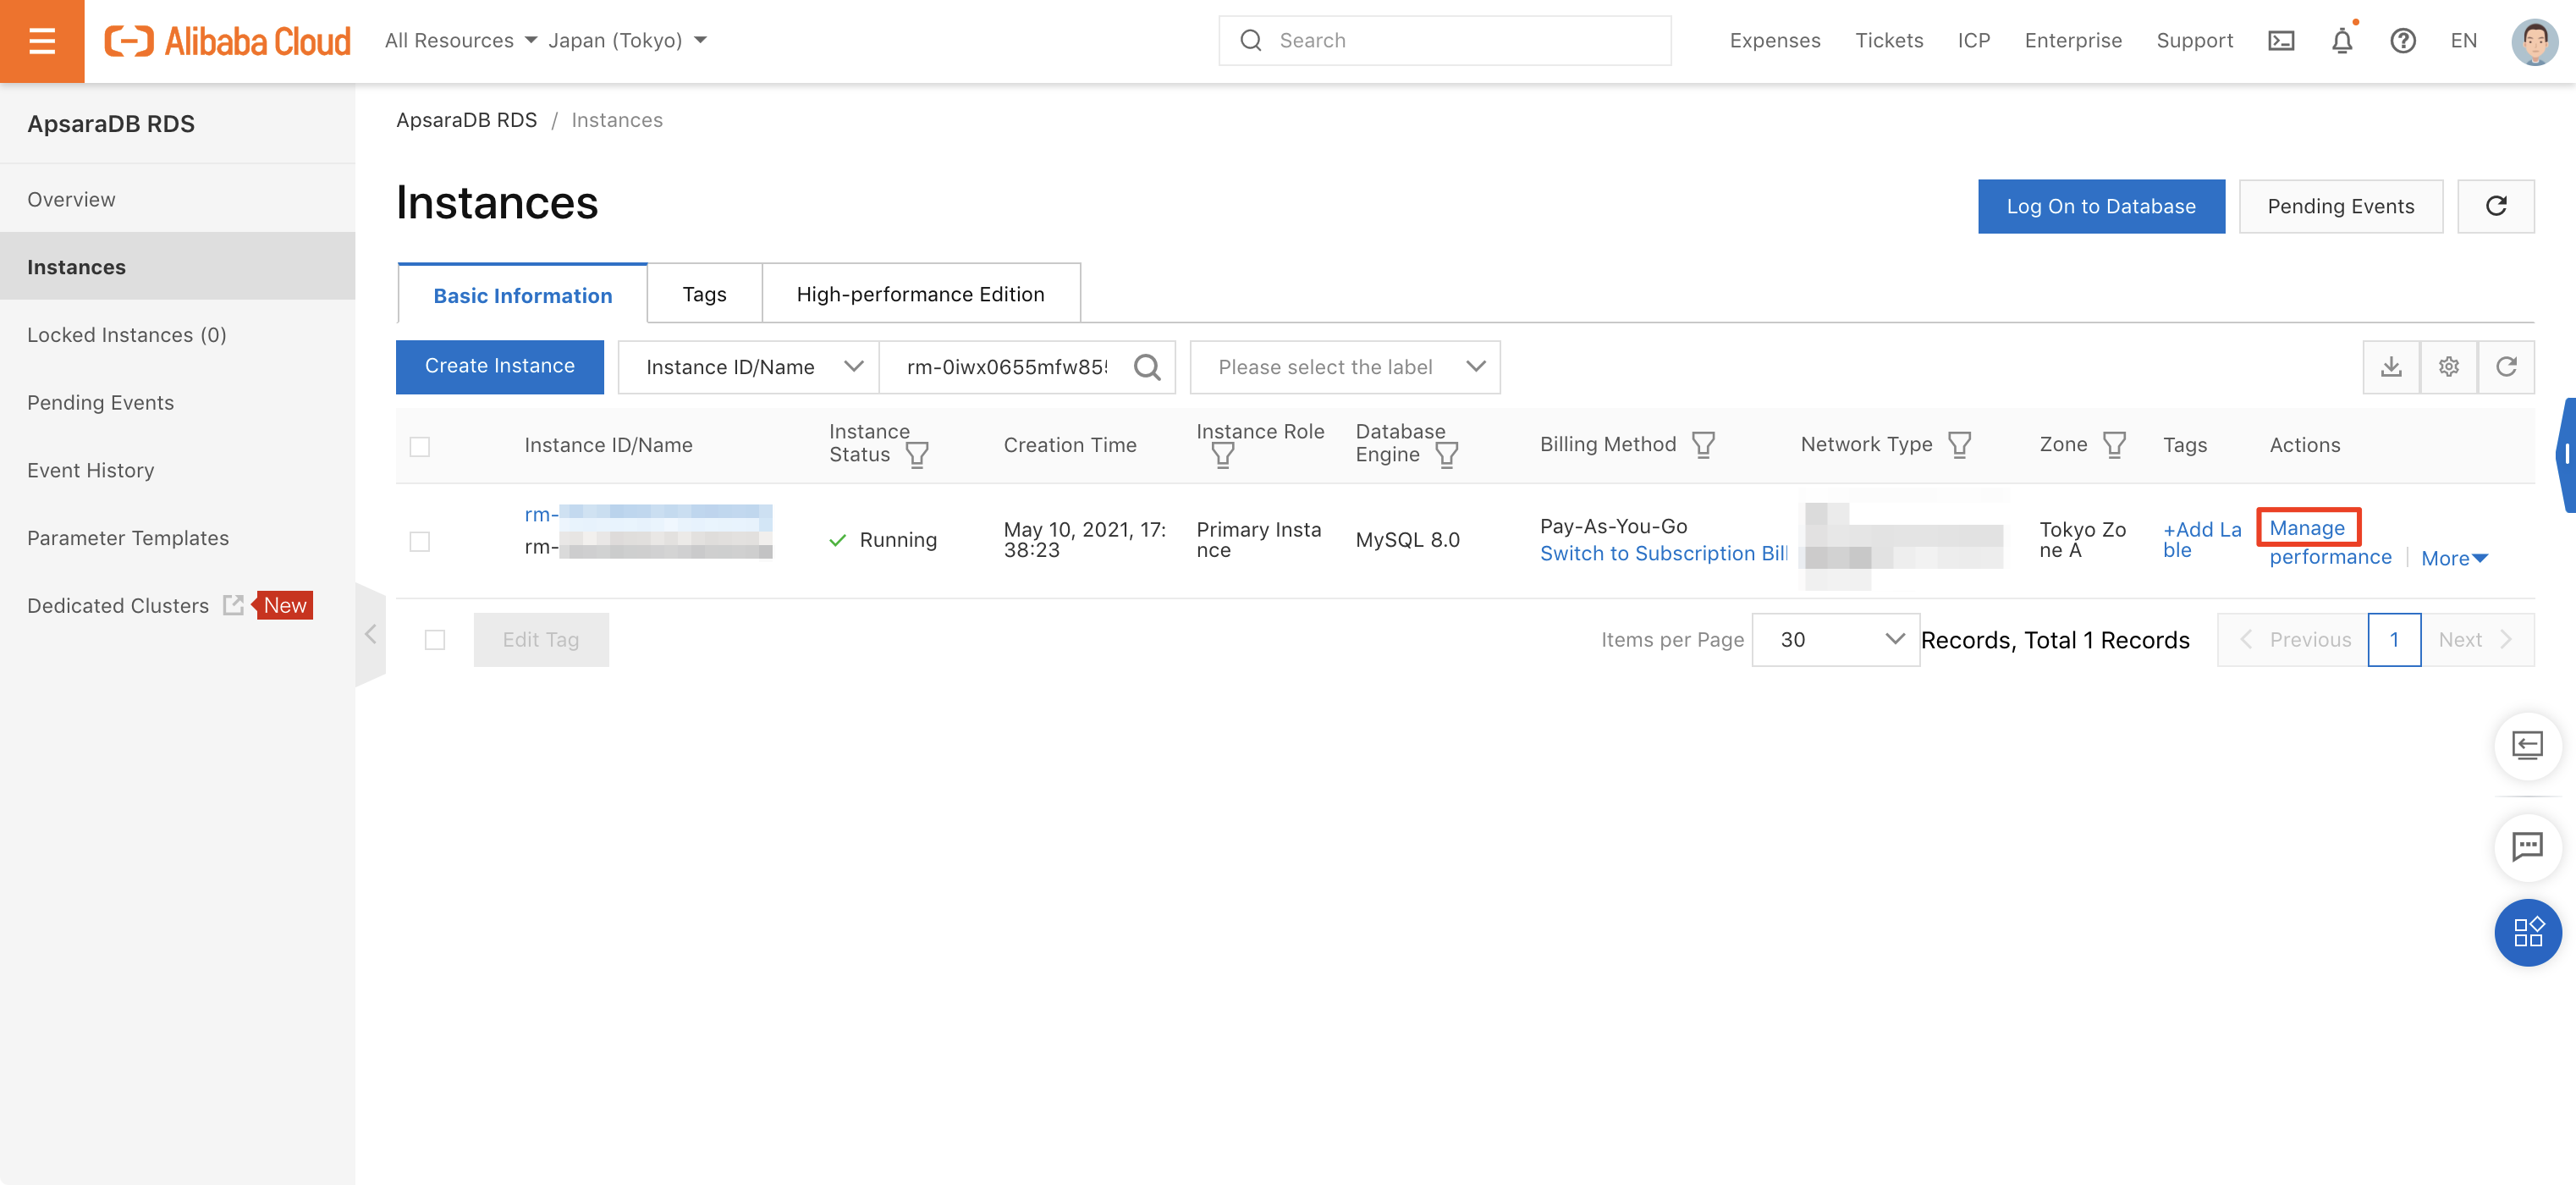Open the help question mark icon
The height and width of the screenshot is (1185, 2576).
[x=2403, y=41]
